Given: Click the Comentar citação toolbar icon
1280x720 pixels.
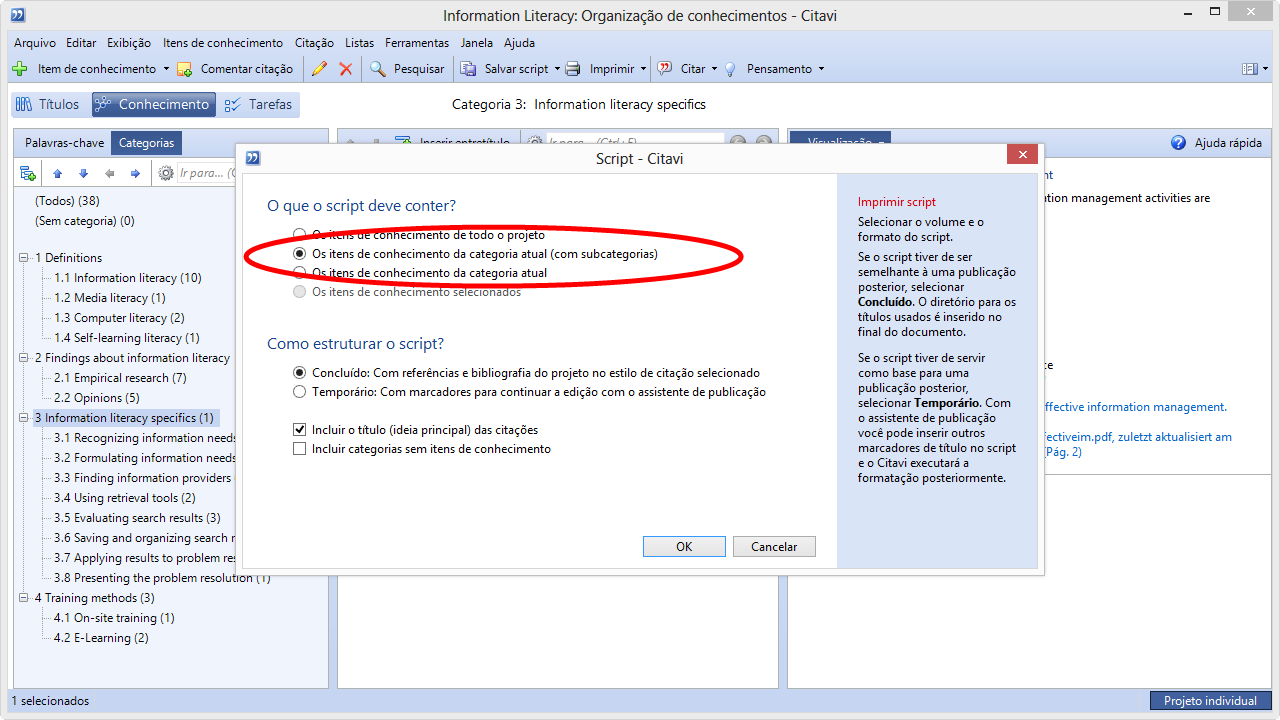Looking at the screenshot, I should 184,69.
